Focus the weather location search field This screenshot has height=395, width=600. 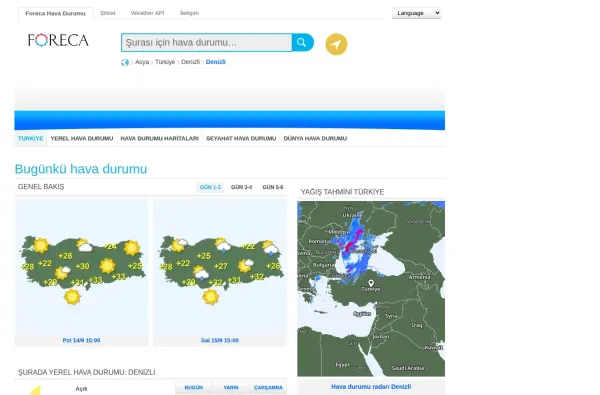pos(207,42)
